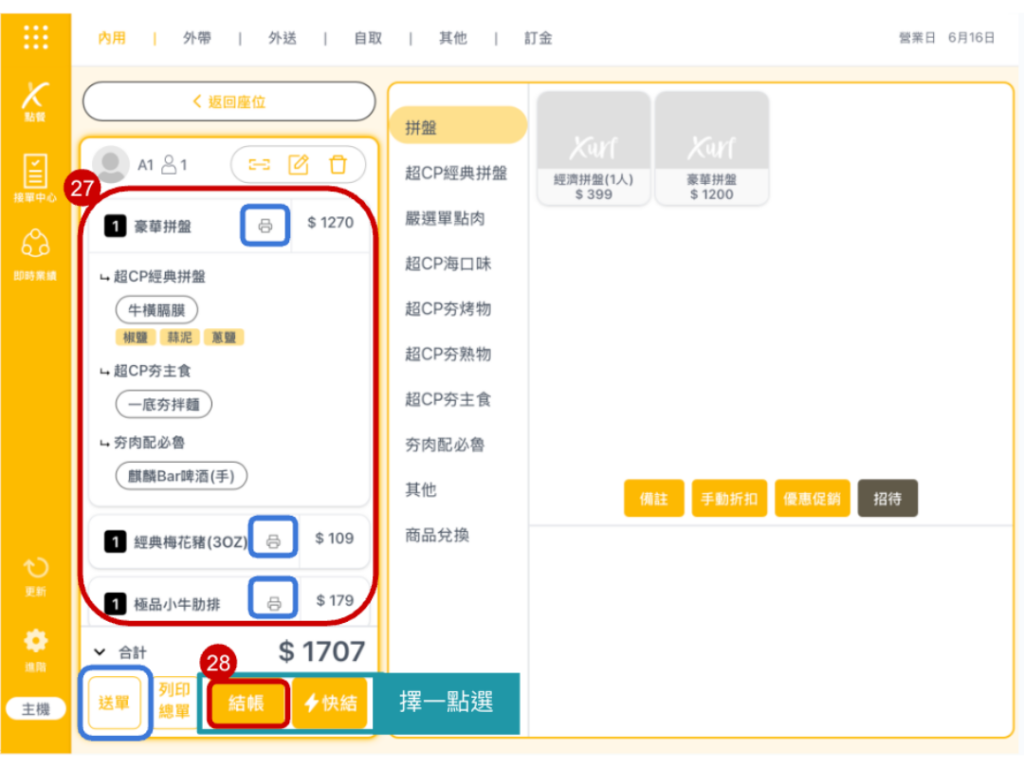Click the printer icon for 極品小牛肋排
Image resolution: width=1024 pixels, height=768 pixels.
point(273,601)
